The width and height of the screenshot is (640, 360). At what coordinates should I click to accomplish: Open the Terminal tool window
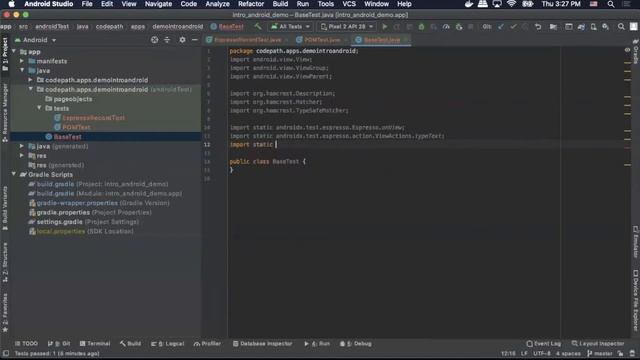95,344
